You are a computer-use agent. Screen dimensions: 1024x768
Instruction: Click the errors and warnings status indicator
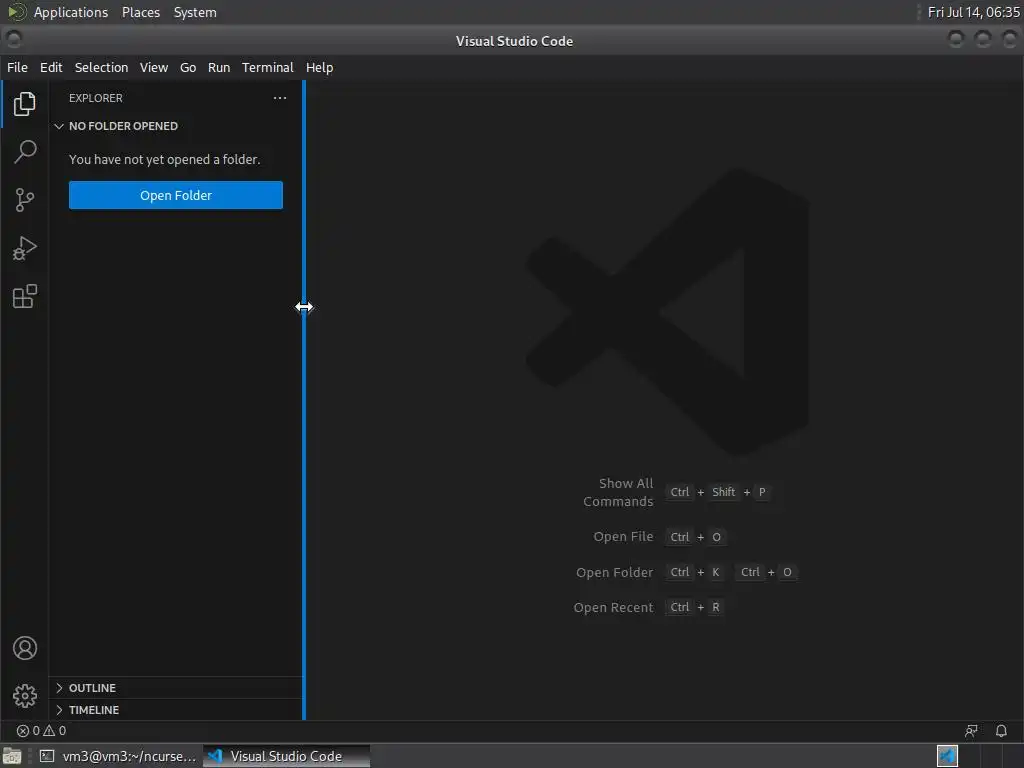41,731
